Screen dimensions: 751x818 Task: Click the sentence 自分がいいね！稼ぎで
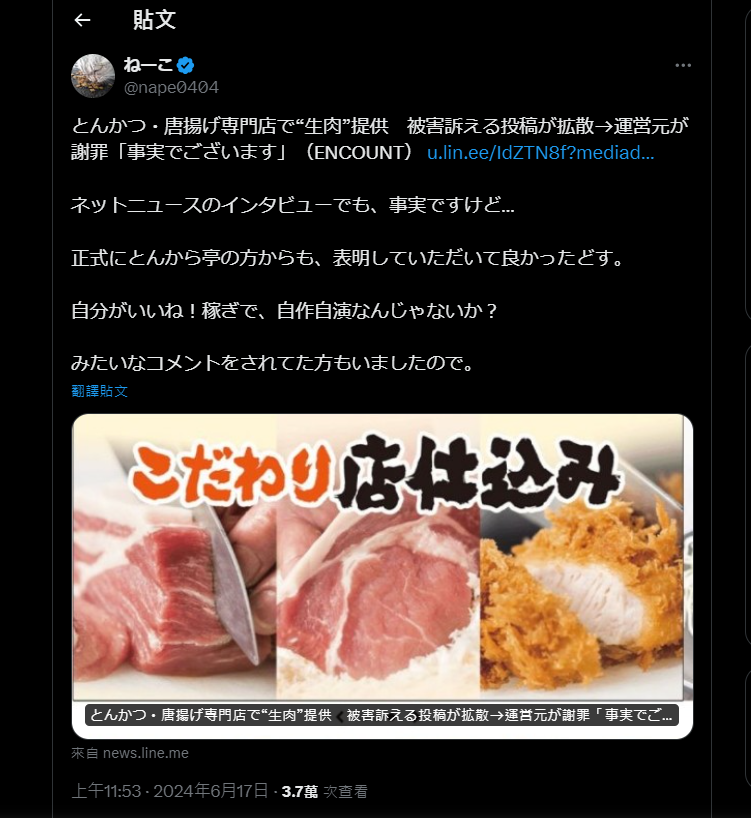pos(285,310)
